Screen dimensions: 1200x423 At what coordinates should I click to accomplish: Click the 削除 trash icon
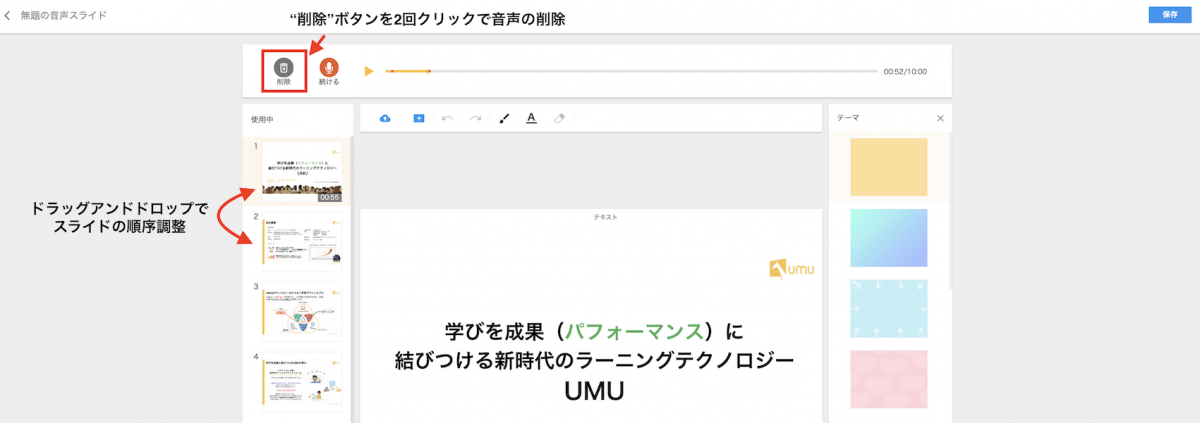click(x=284, y=67)
